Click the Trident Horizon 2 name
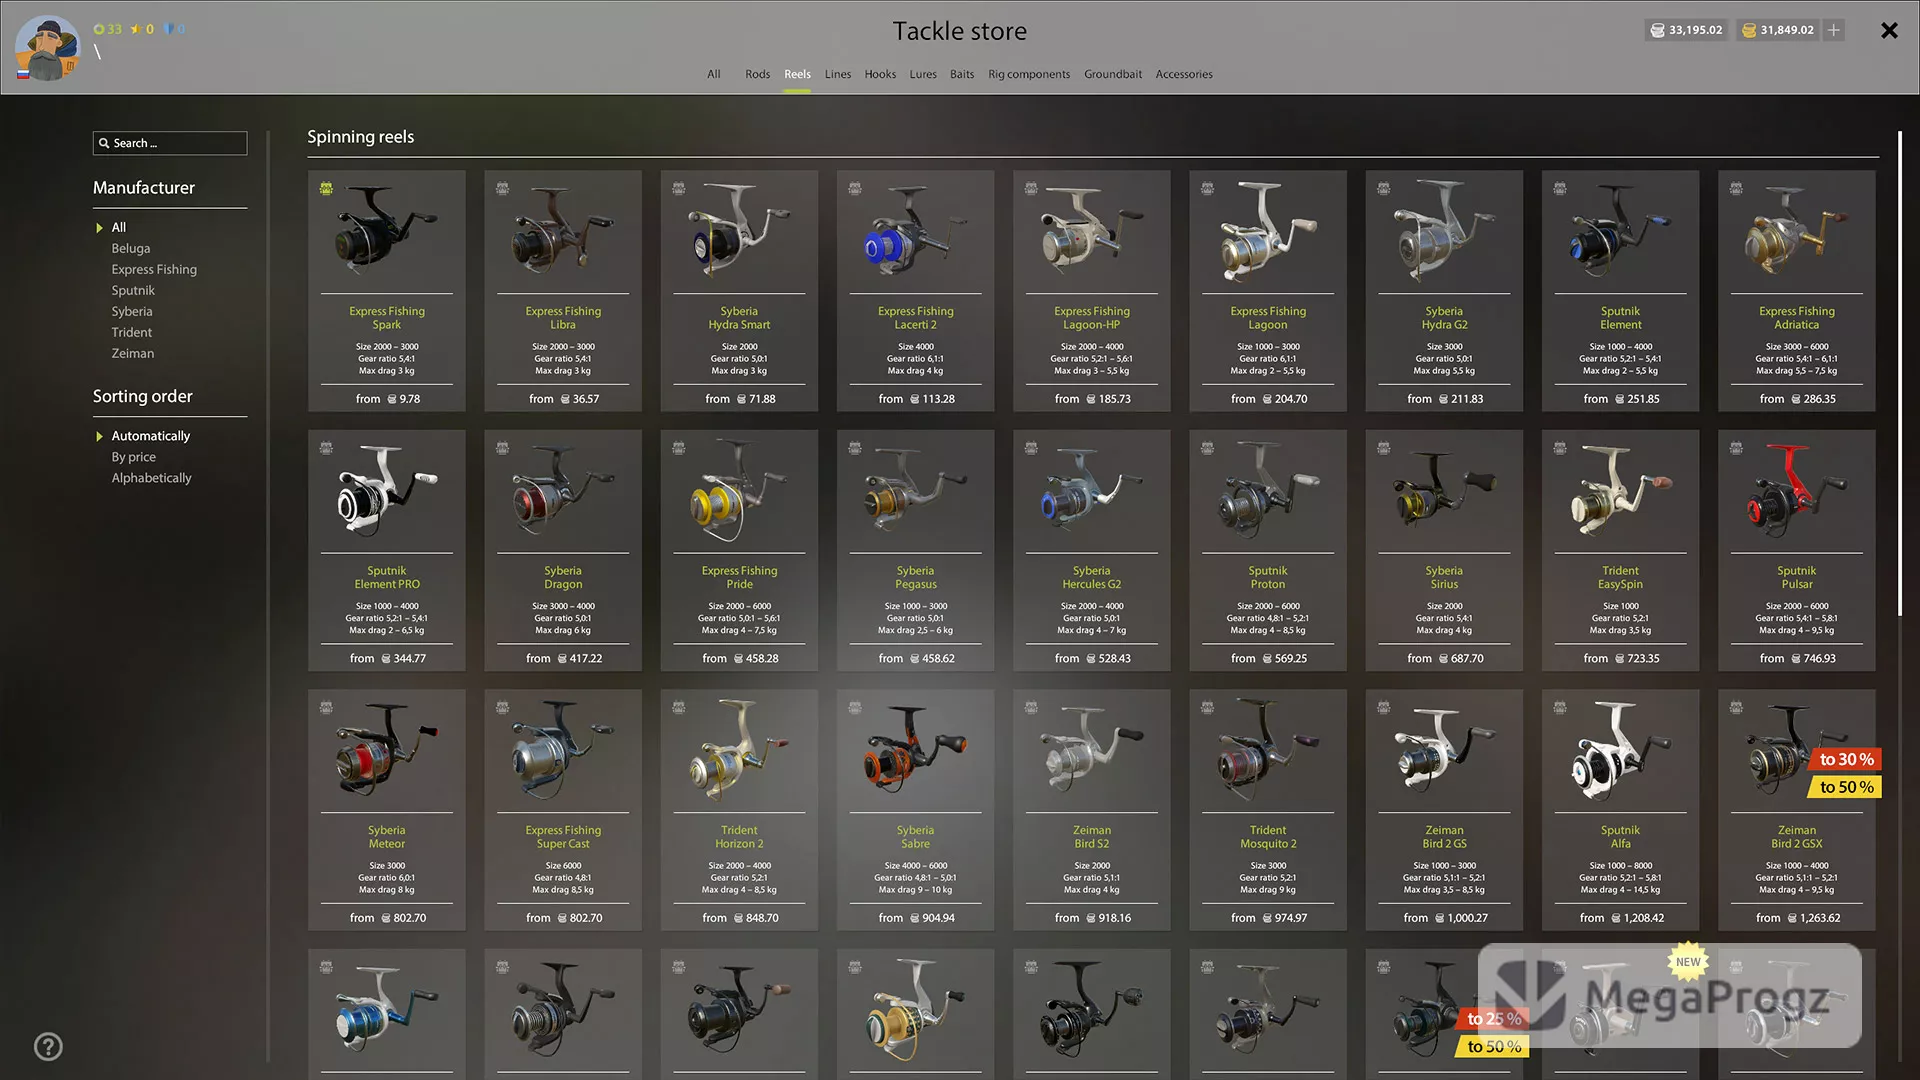 (739, 837)
